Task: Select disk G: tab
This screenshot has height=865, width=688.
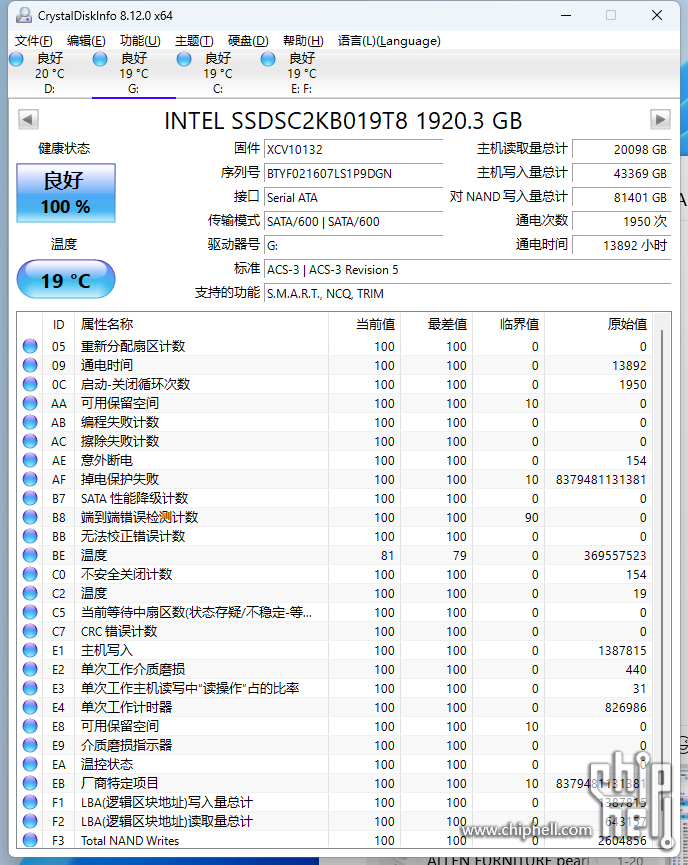Action: [134, 73]
